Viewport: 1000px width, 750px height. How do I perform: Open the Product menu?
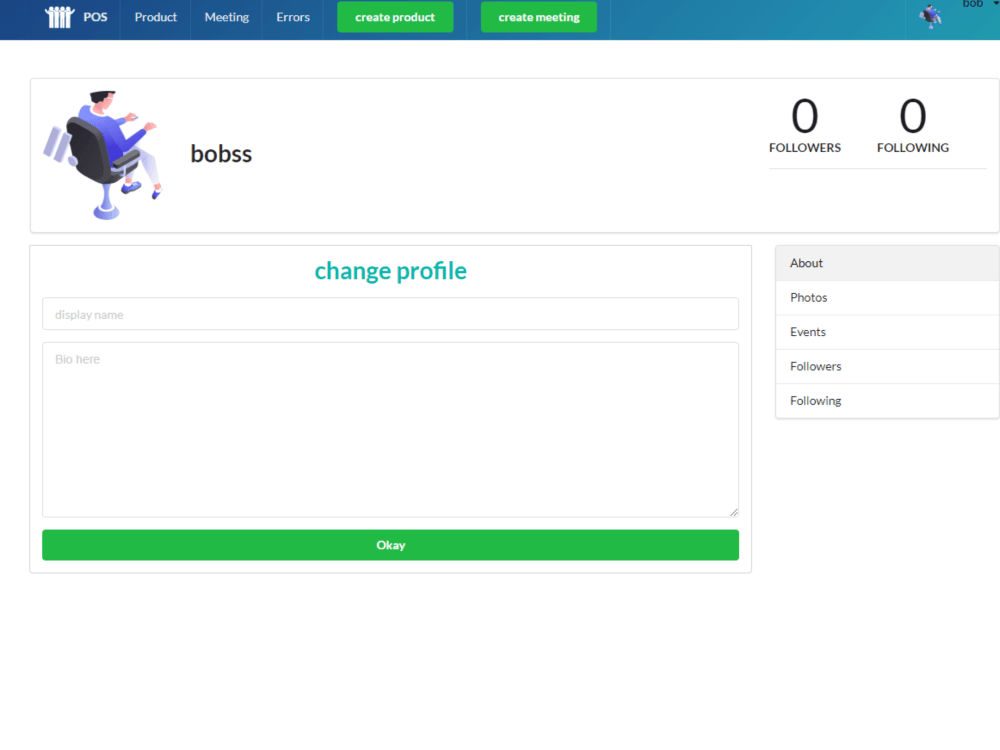(x=155, y=17)
